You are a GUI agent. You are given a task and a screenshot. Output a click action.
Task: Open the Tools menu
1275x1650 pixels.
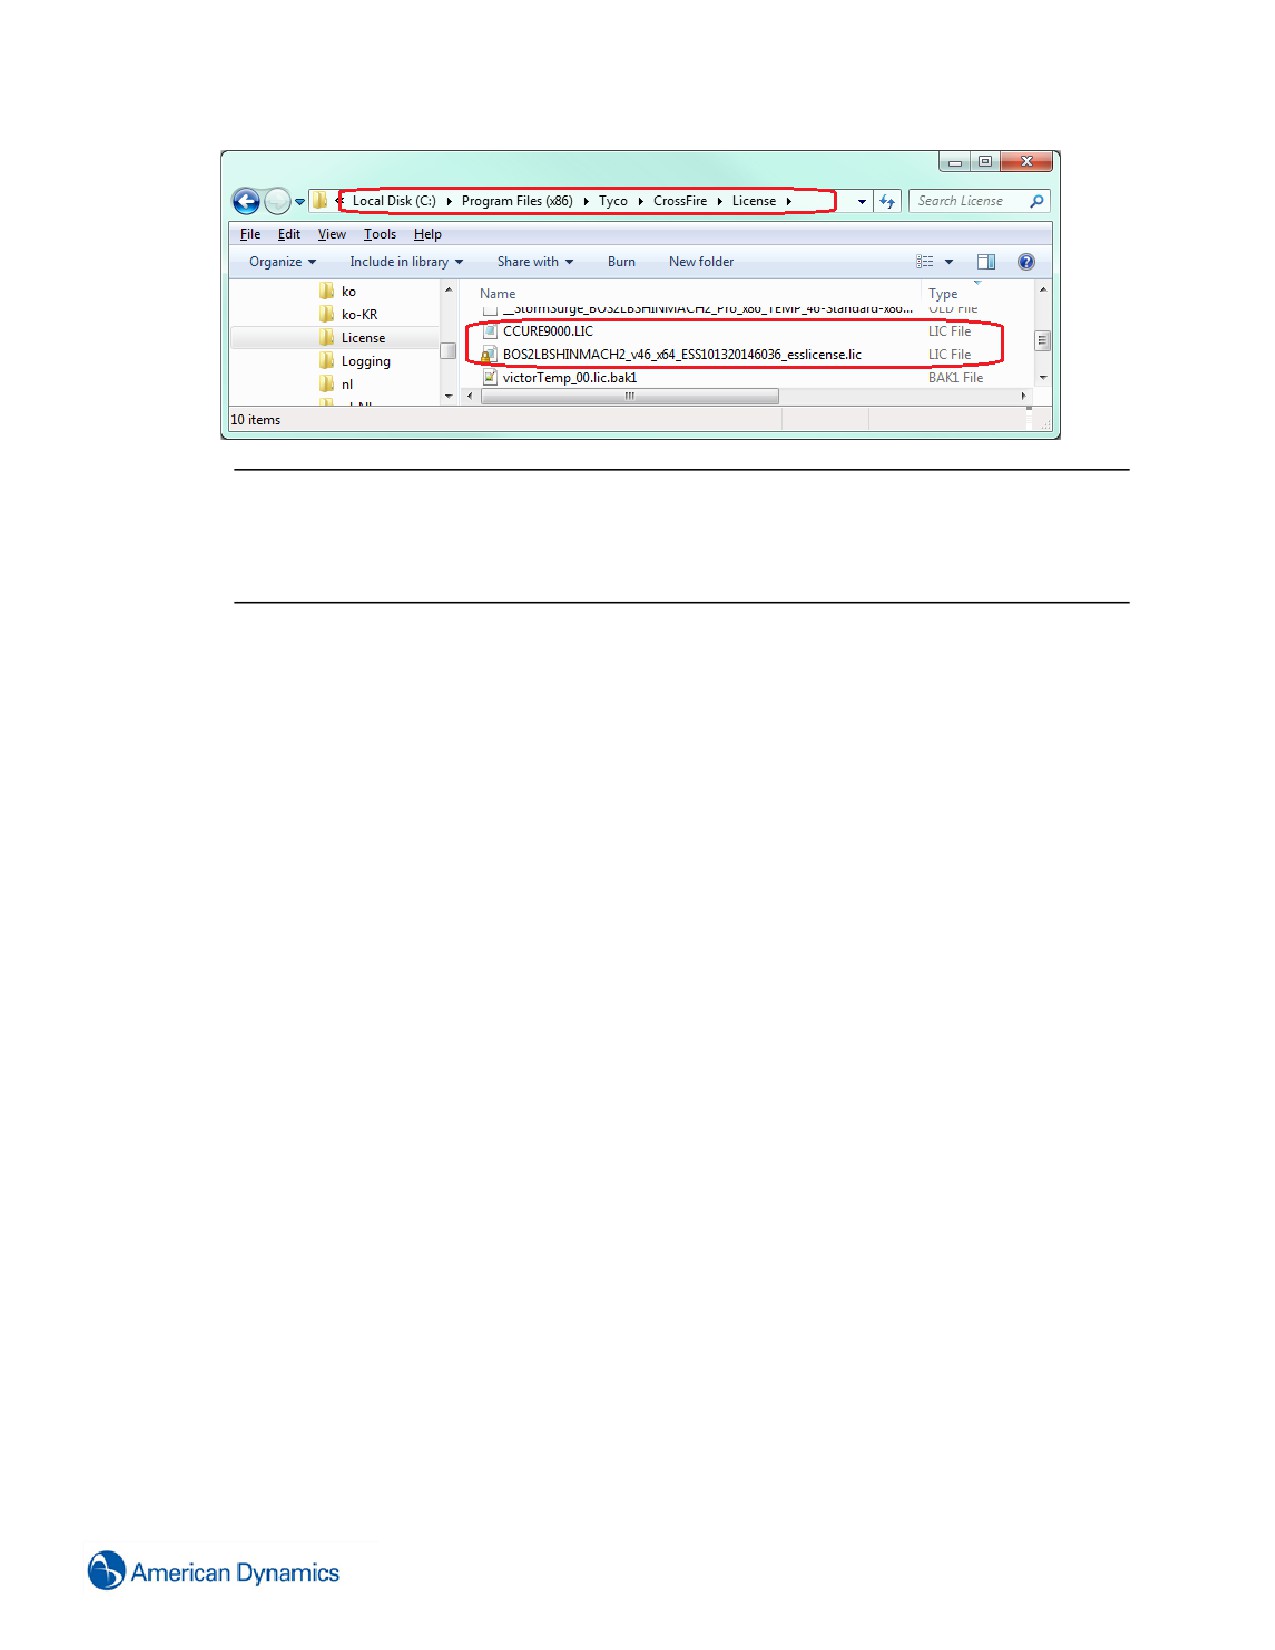380,235
